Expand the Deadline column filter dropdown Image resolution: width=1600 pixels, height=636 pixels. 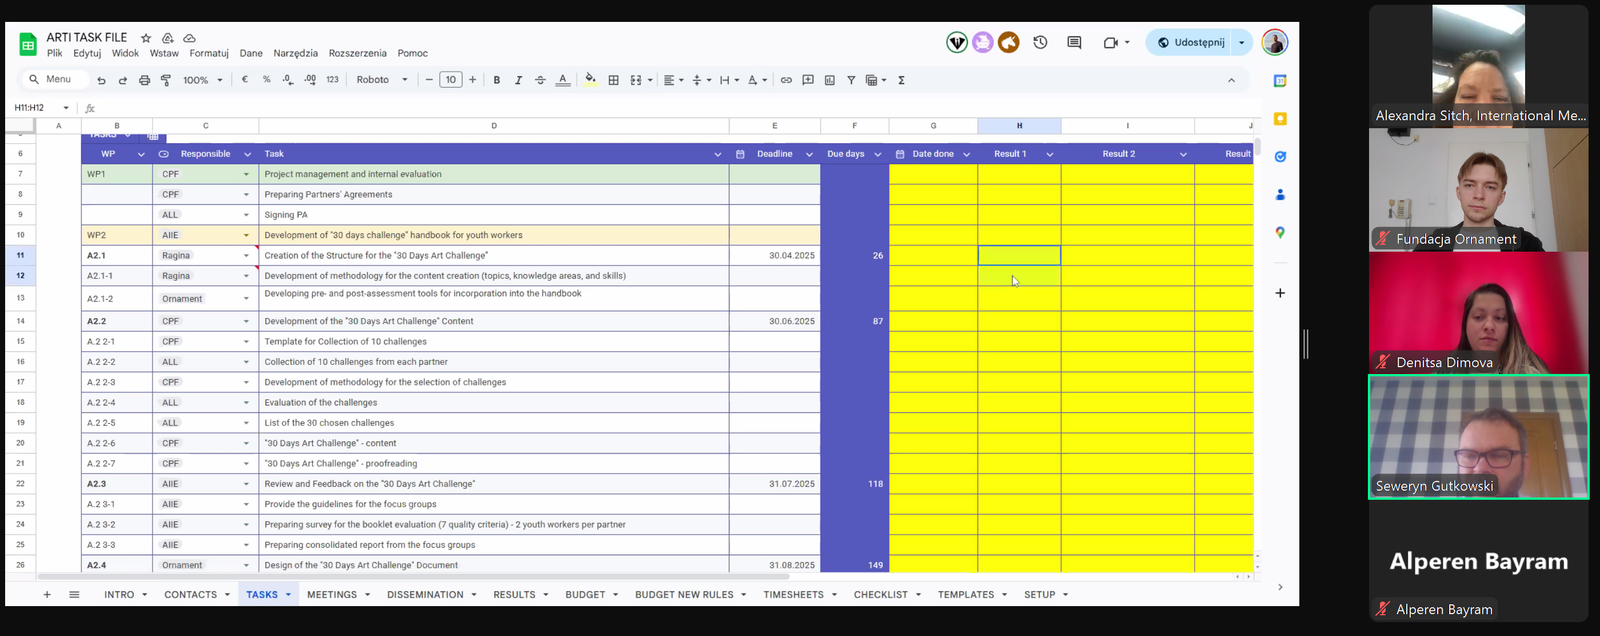click(x=809, y=154)
